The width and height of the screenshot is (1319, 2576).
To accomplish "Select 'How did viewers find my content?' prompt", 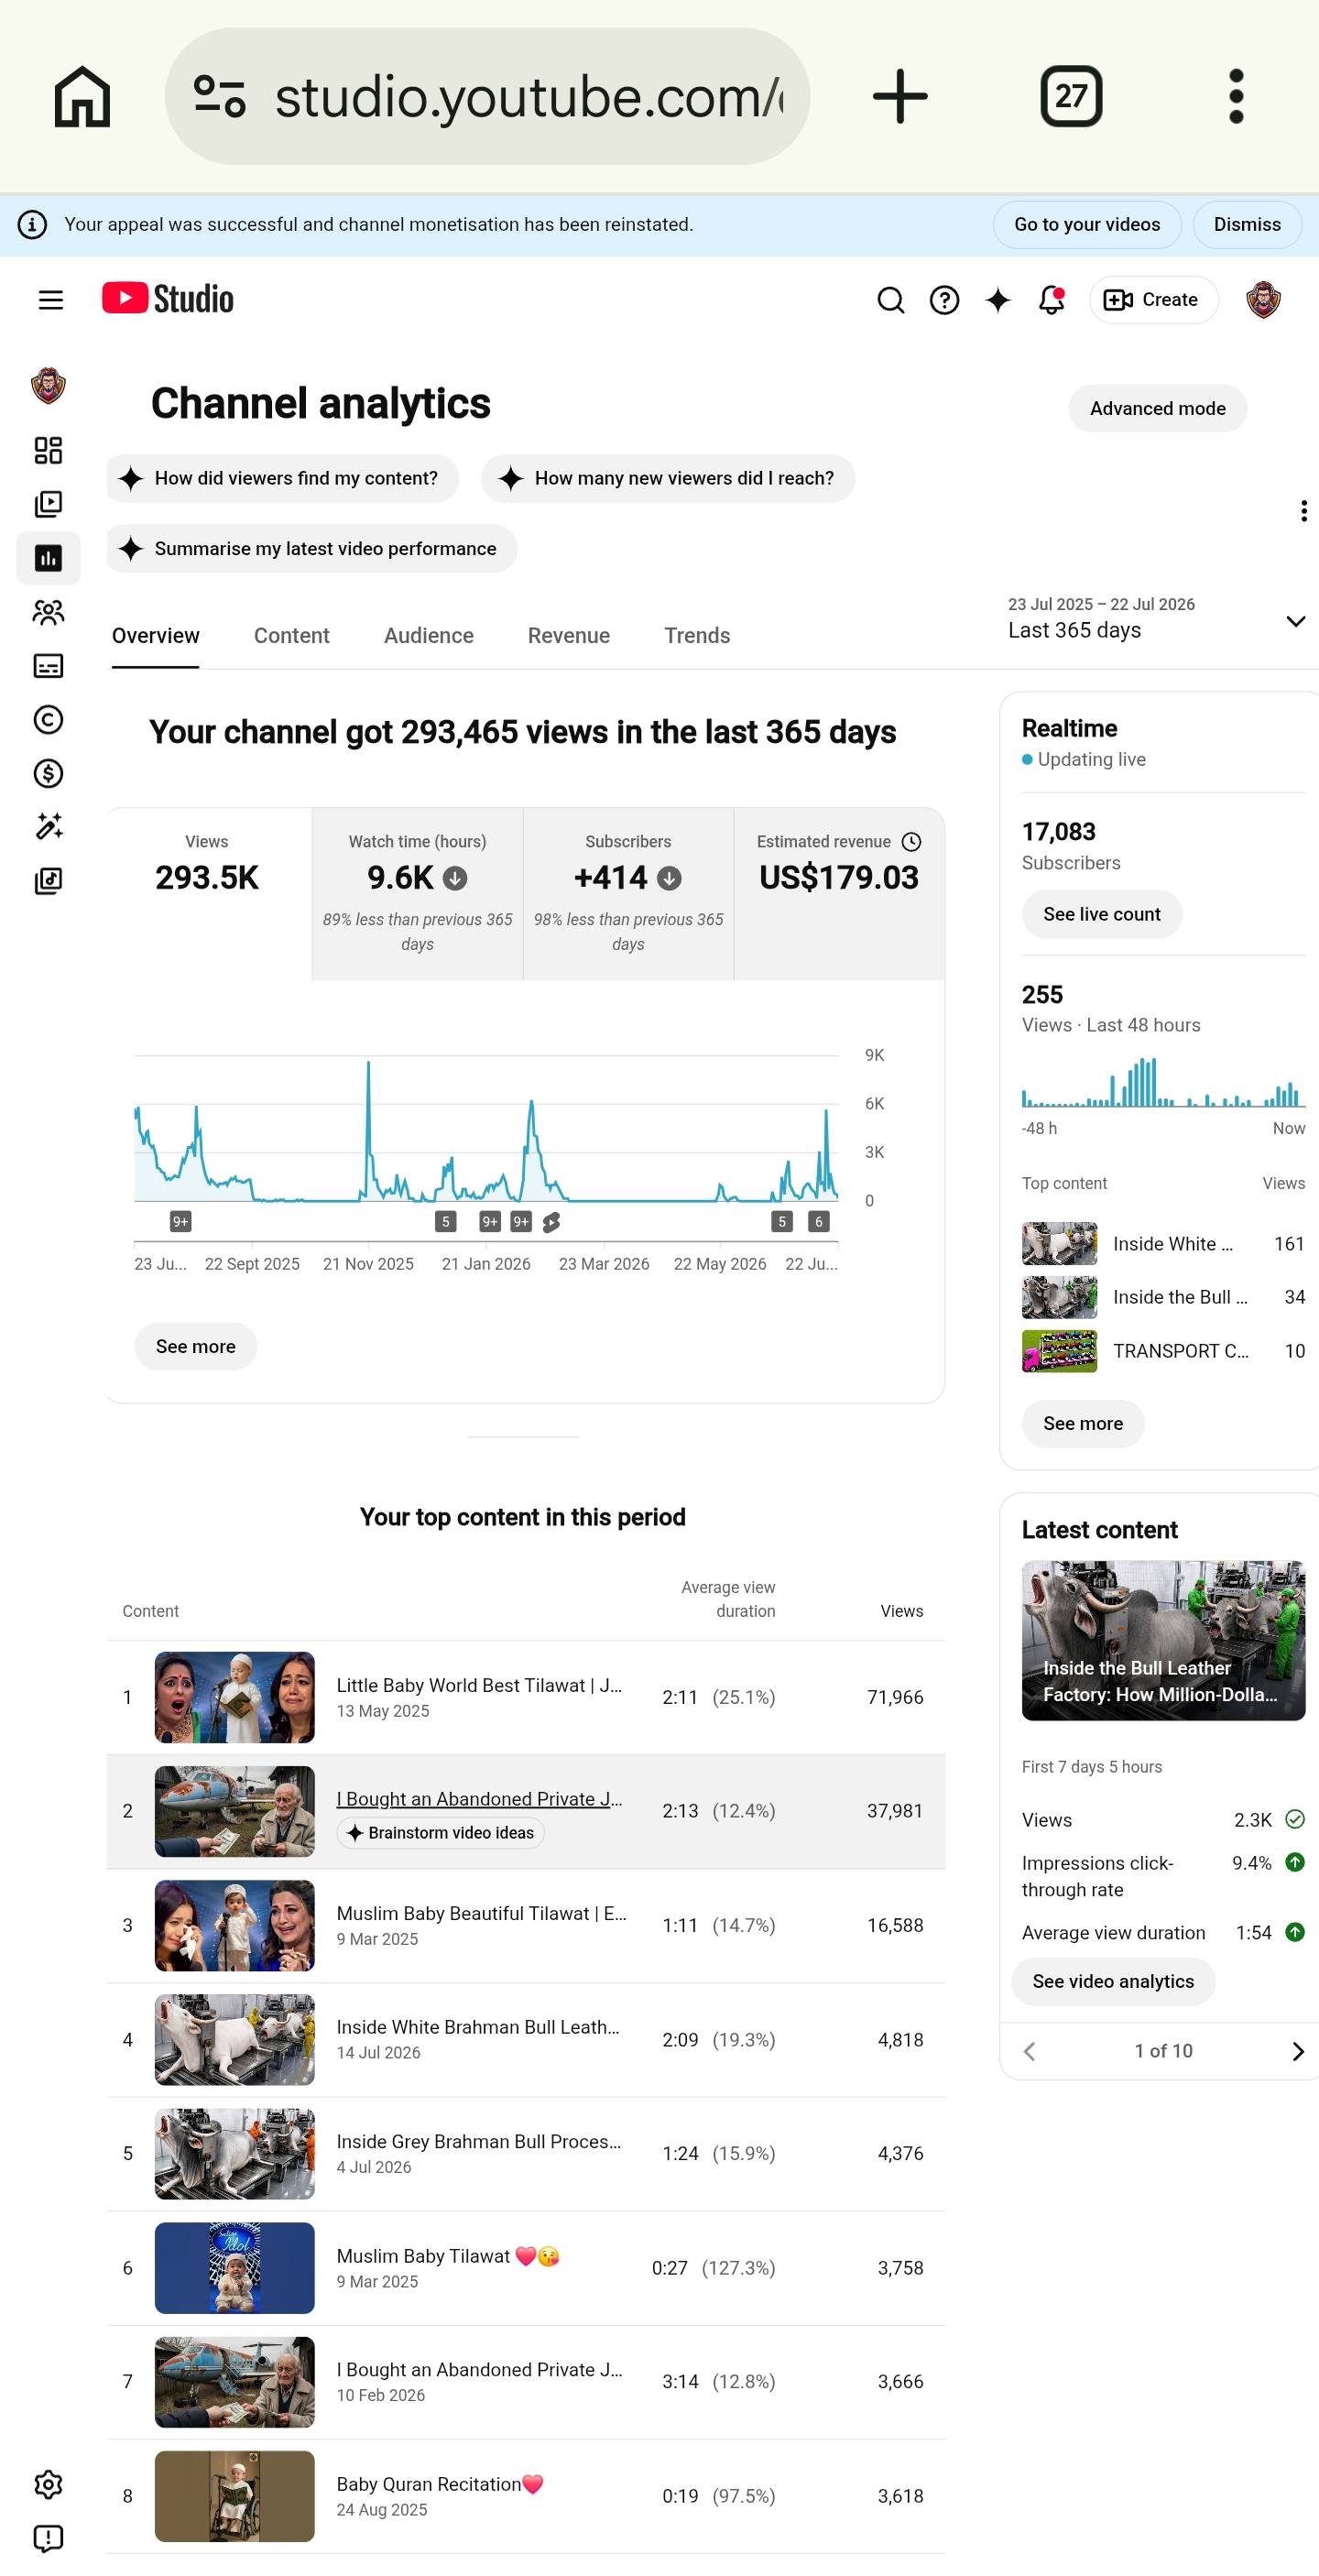I will 283,479.
